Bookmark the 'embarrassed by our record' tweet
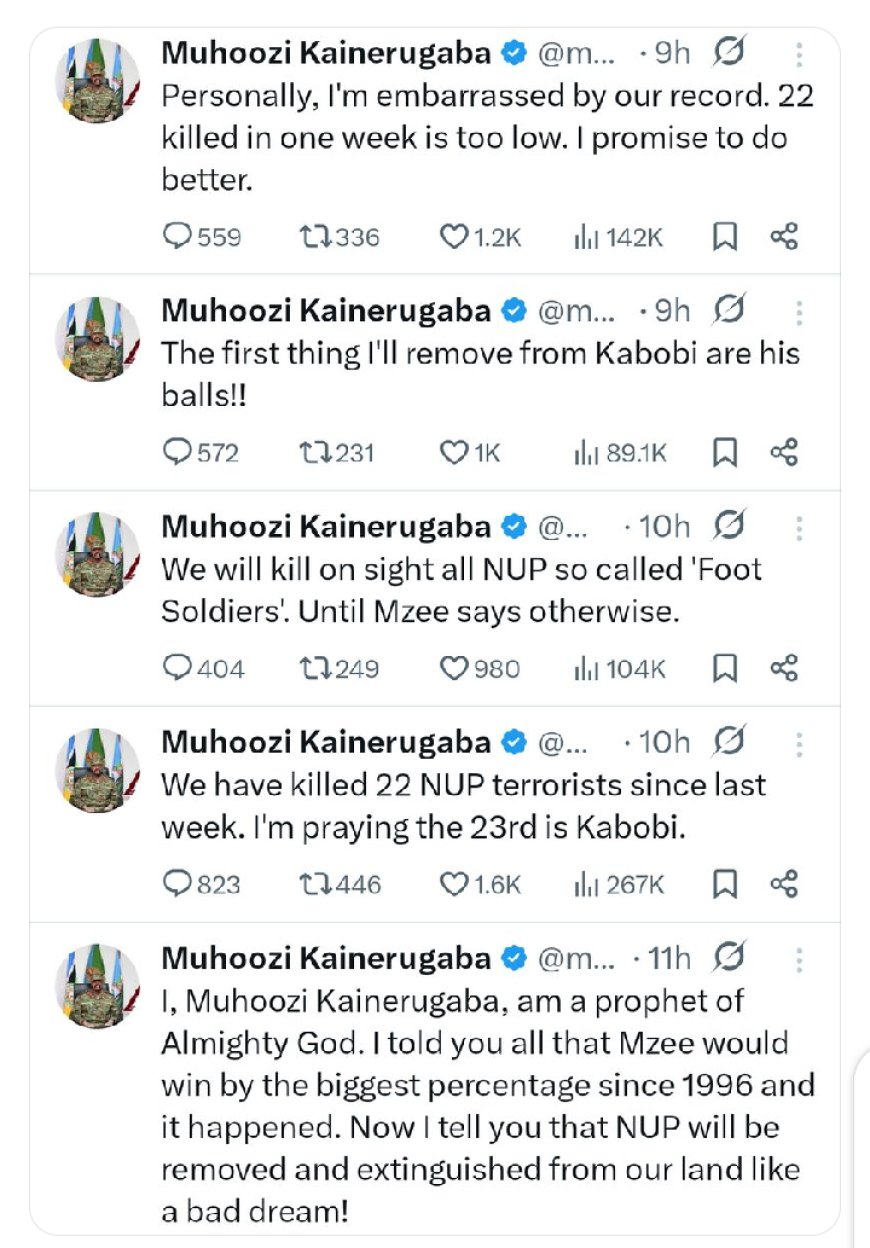The image size is (870, 1248). (725, 237)
